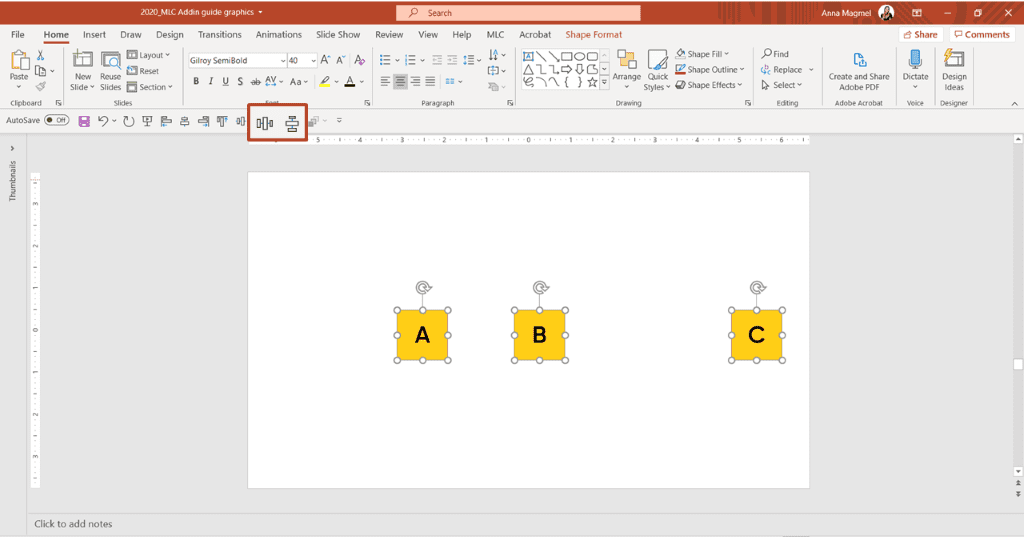Open font size dropdown
Image resolution: width=1024 pixels, height=537 pixels.
point(313,61)
